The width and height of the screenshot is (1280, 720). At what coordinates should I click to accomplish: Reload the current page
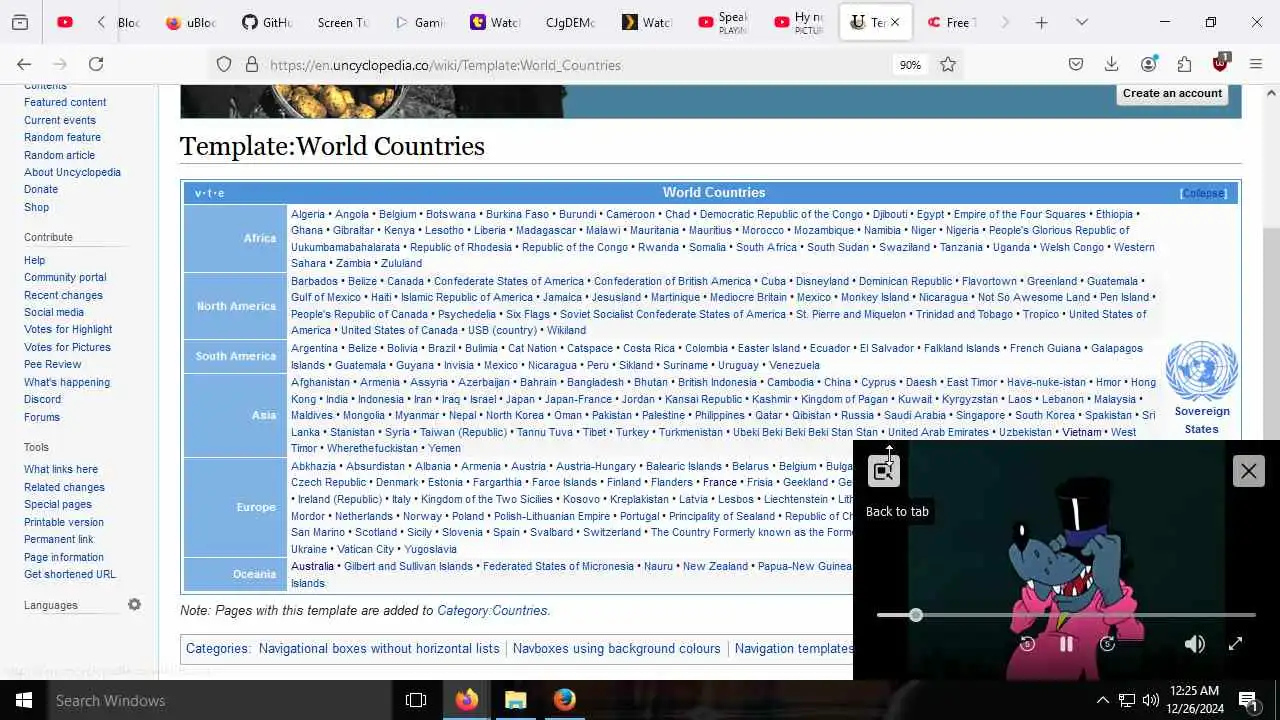pyautogui.click(x=96, y=64)
